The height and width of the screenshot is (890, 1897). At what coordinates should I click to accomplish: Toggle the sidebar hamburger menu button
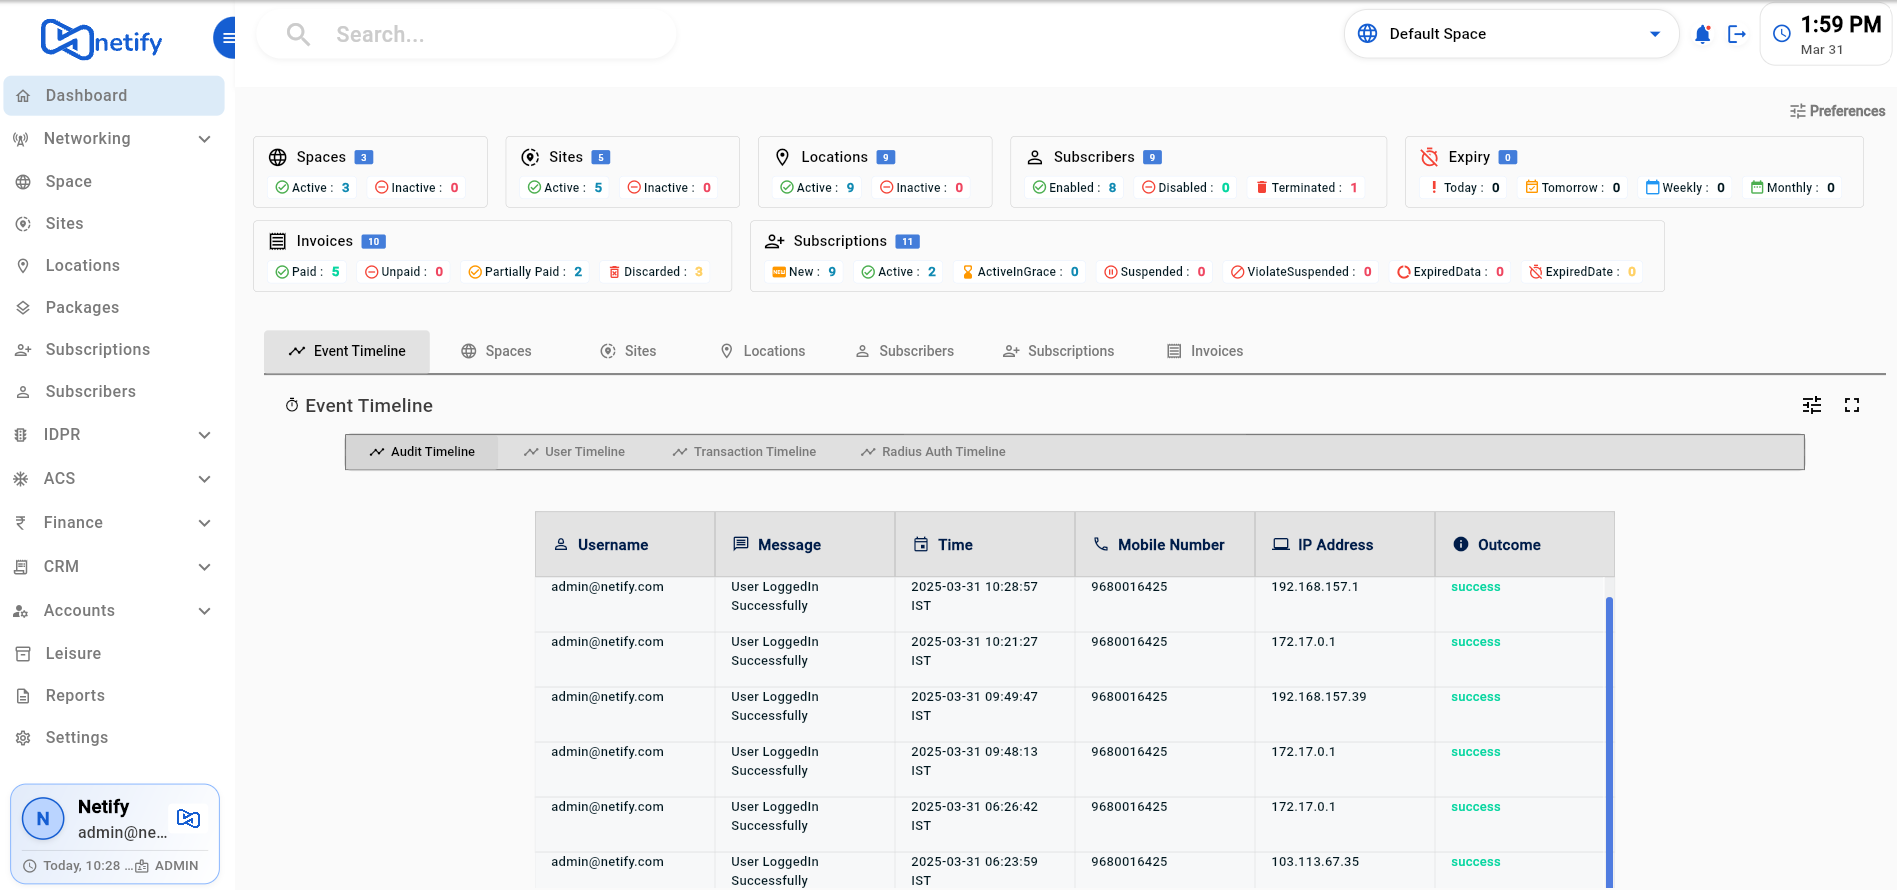tap(227, 38)
